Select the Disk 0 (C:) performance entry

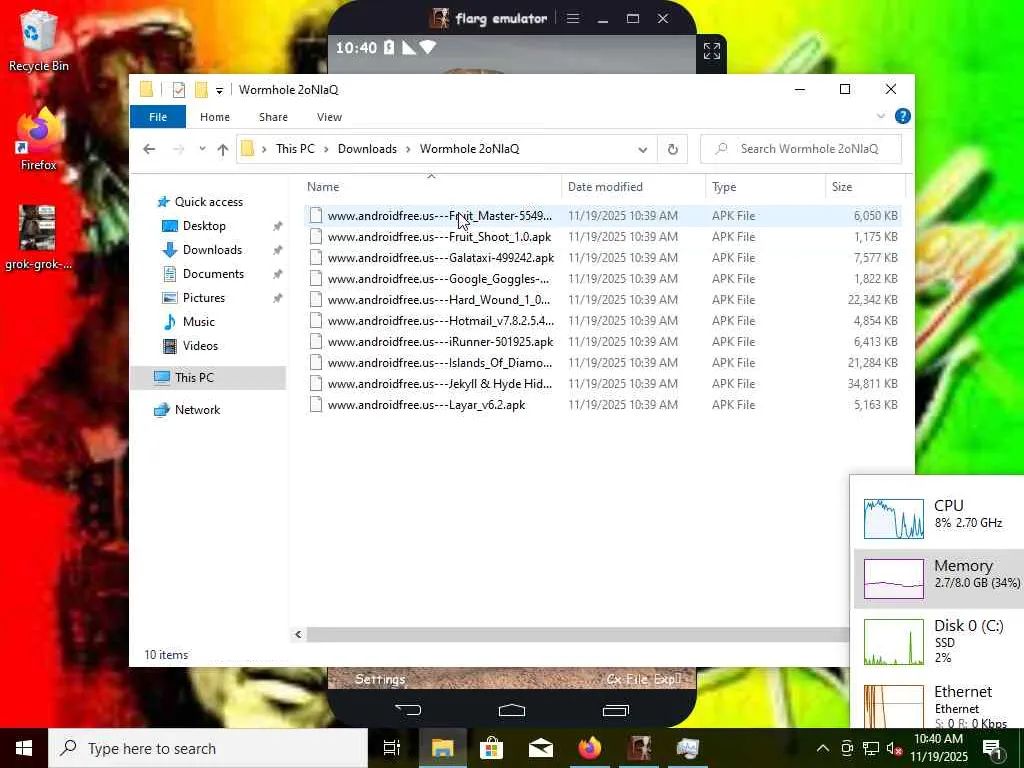(x=938, y=641)
